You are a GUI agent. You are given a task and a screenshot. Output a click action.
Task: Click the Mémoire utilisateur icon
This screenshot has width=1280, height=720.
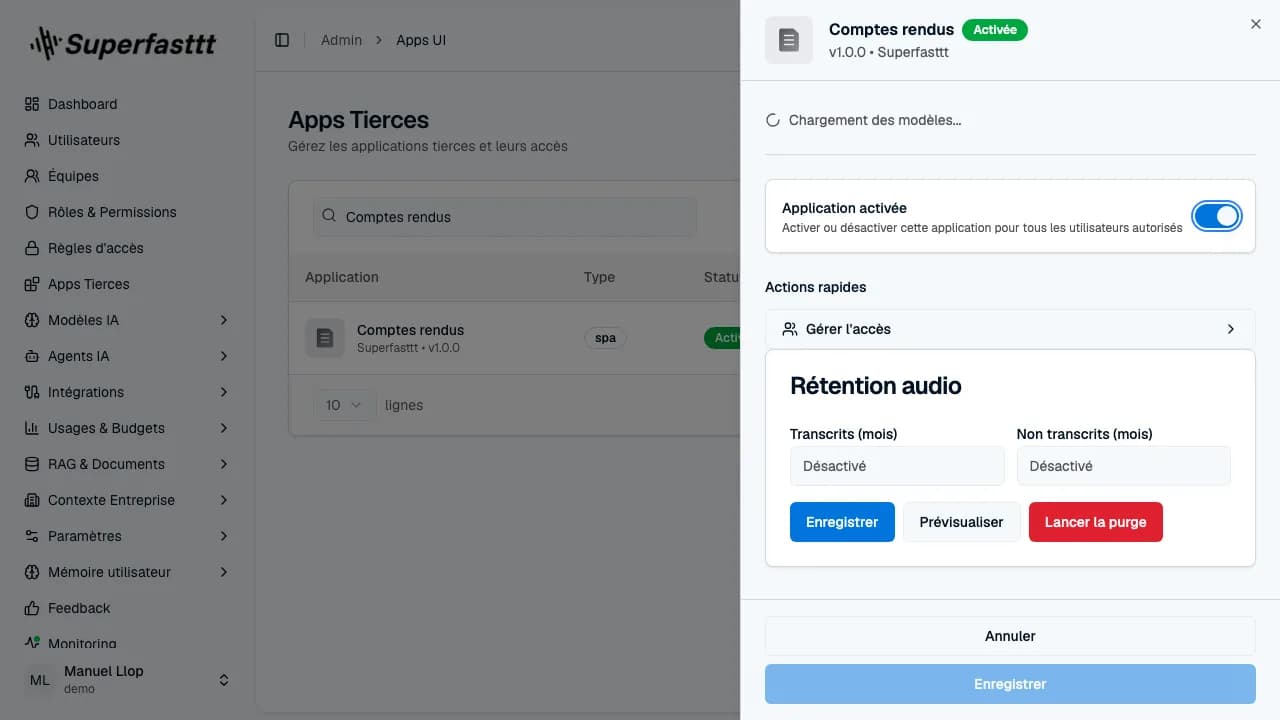pos(32,572)
